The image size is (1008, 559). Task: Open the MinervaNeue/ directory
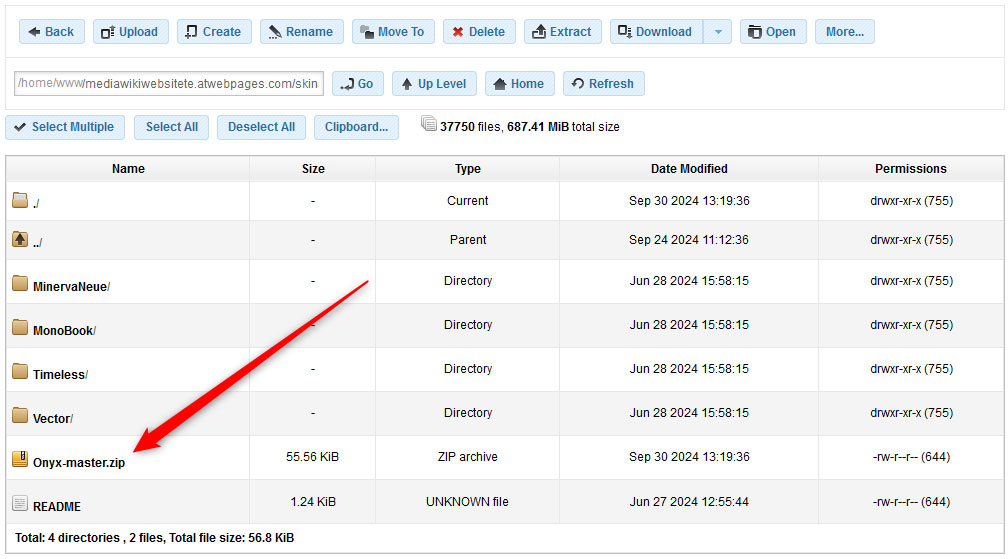coord(71,287)
